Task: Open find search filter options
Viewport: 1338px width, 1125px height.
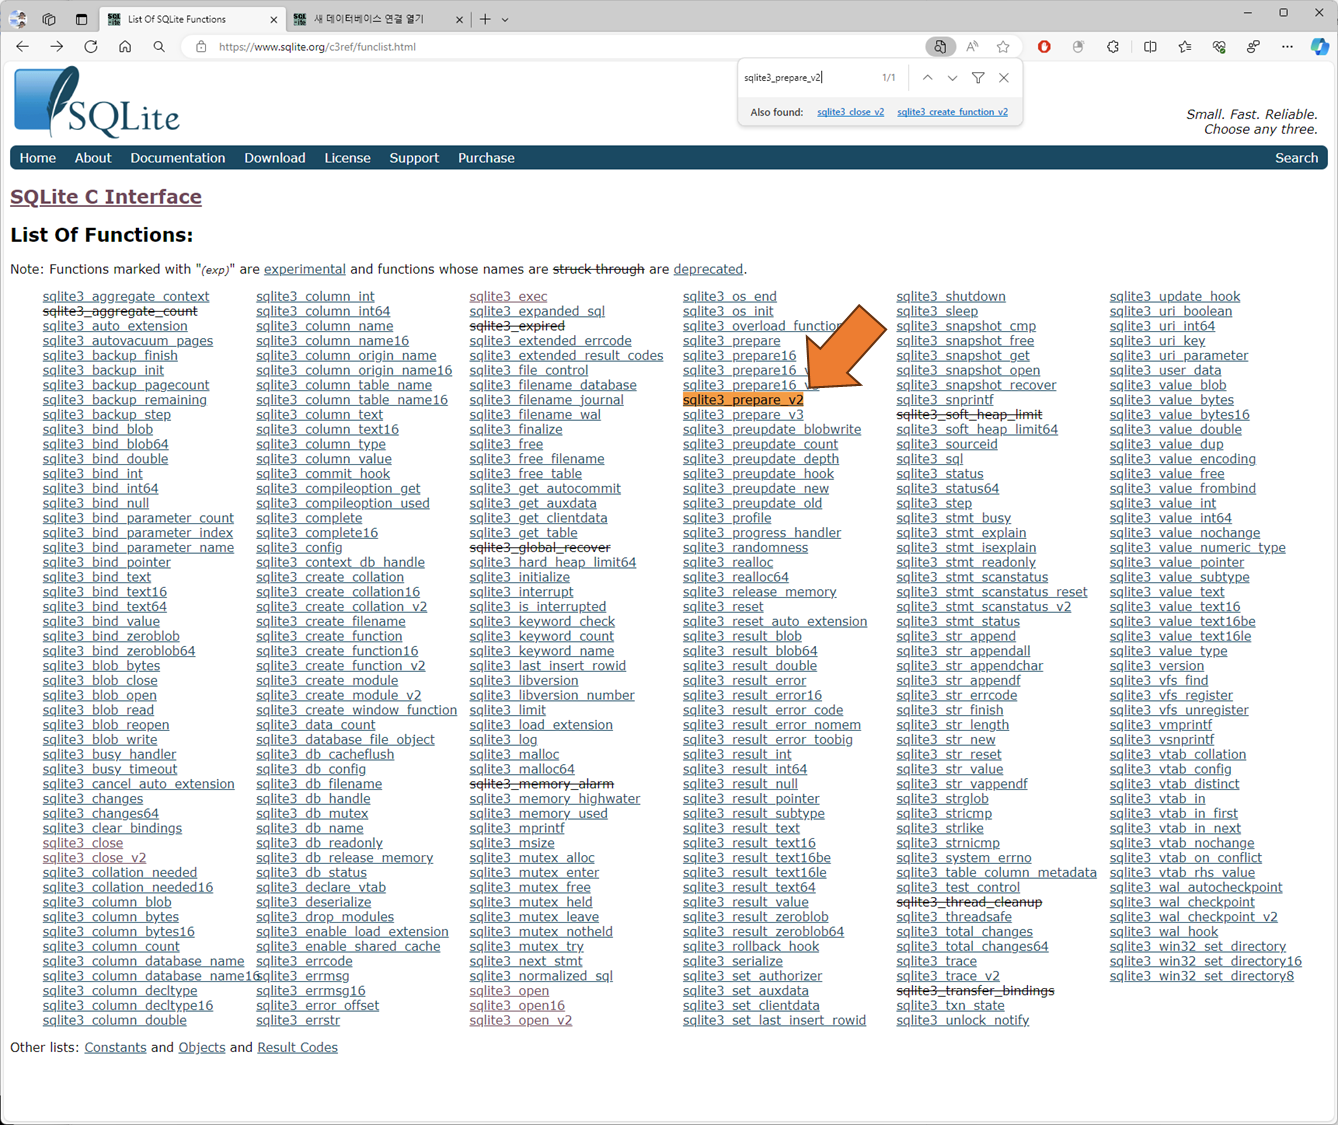Action: point(978,78)
